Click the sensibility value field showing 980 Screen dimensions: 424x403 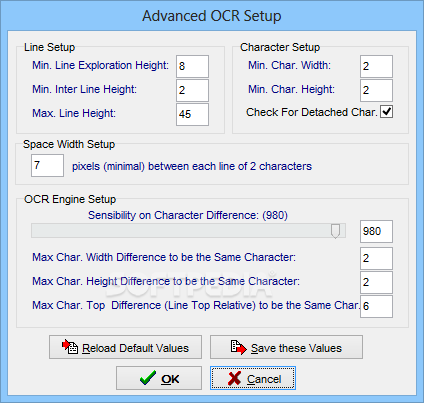pyautogui.click(x=376, y=231)
